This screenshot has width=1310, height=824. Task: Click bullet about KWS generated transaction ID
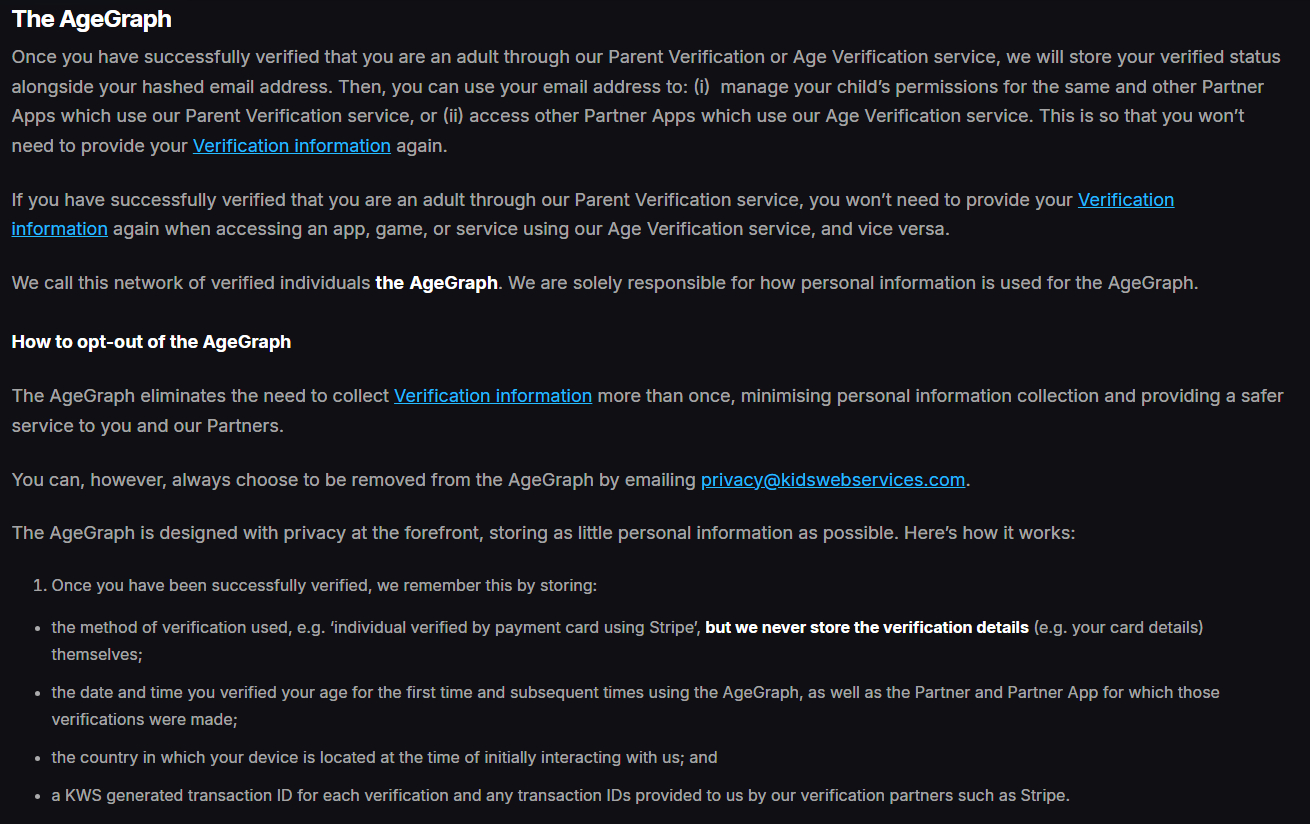[560, 796]
